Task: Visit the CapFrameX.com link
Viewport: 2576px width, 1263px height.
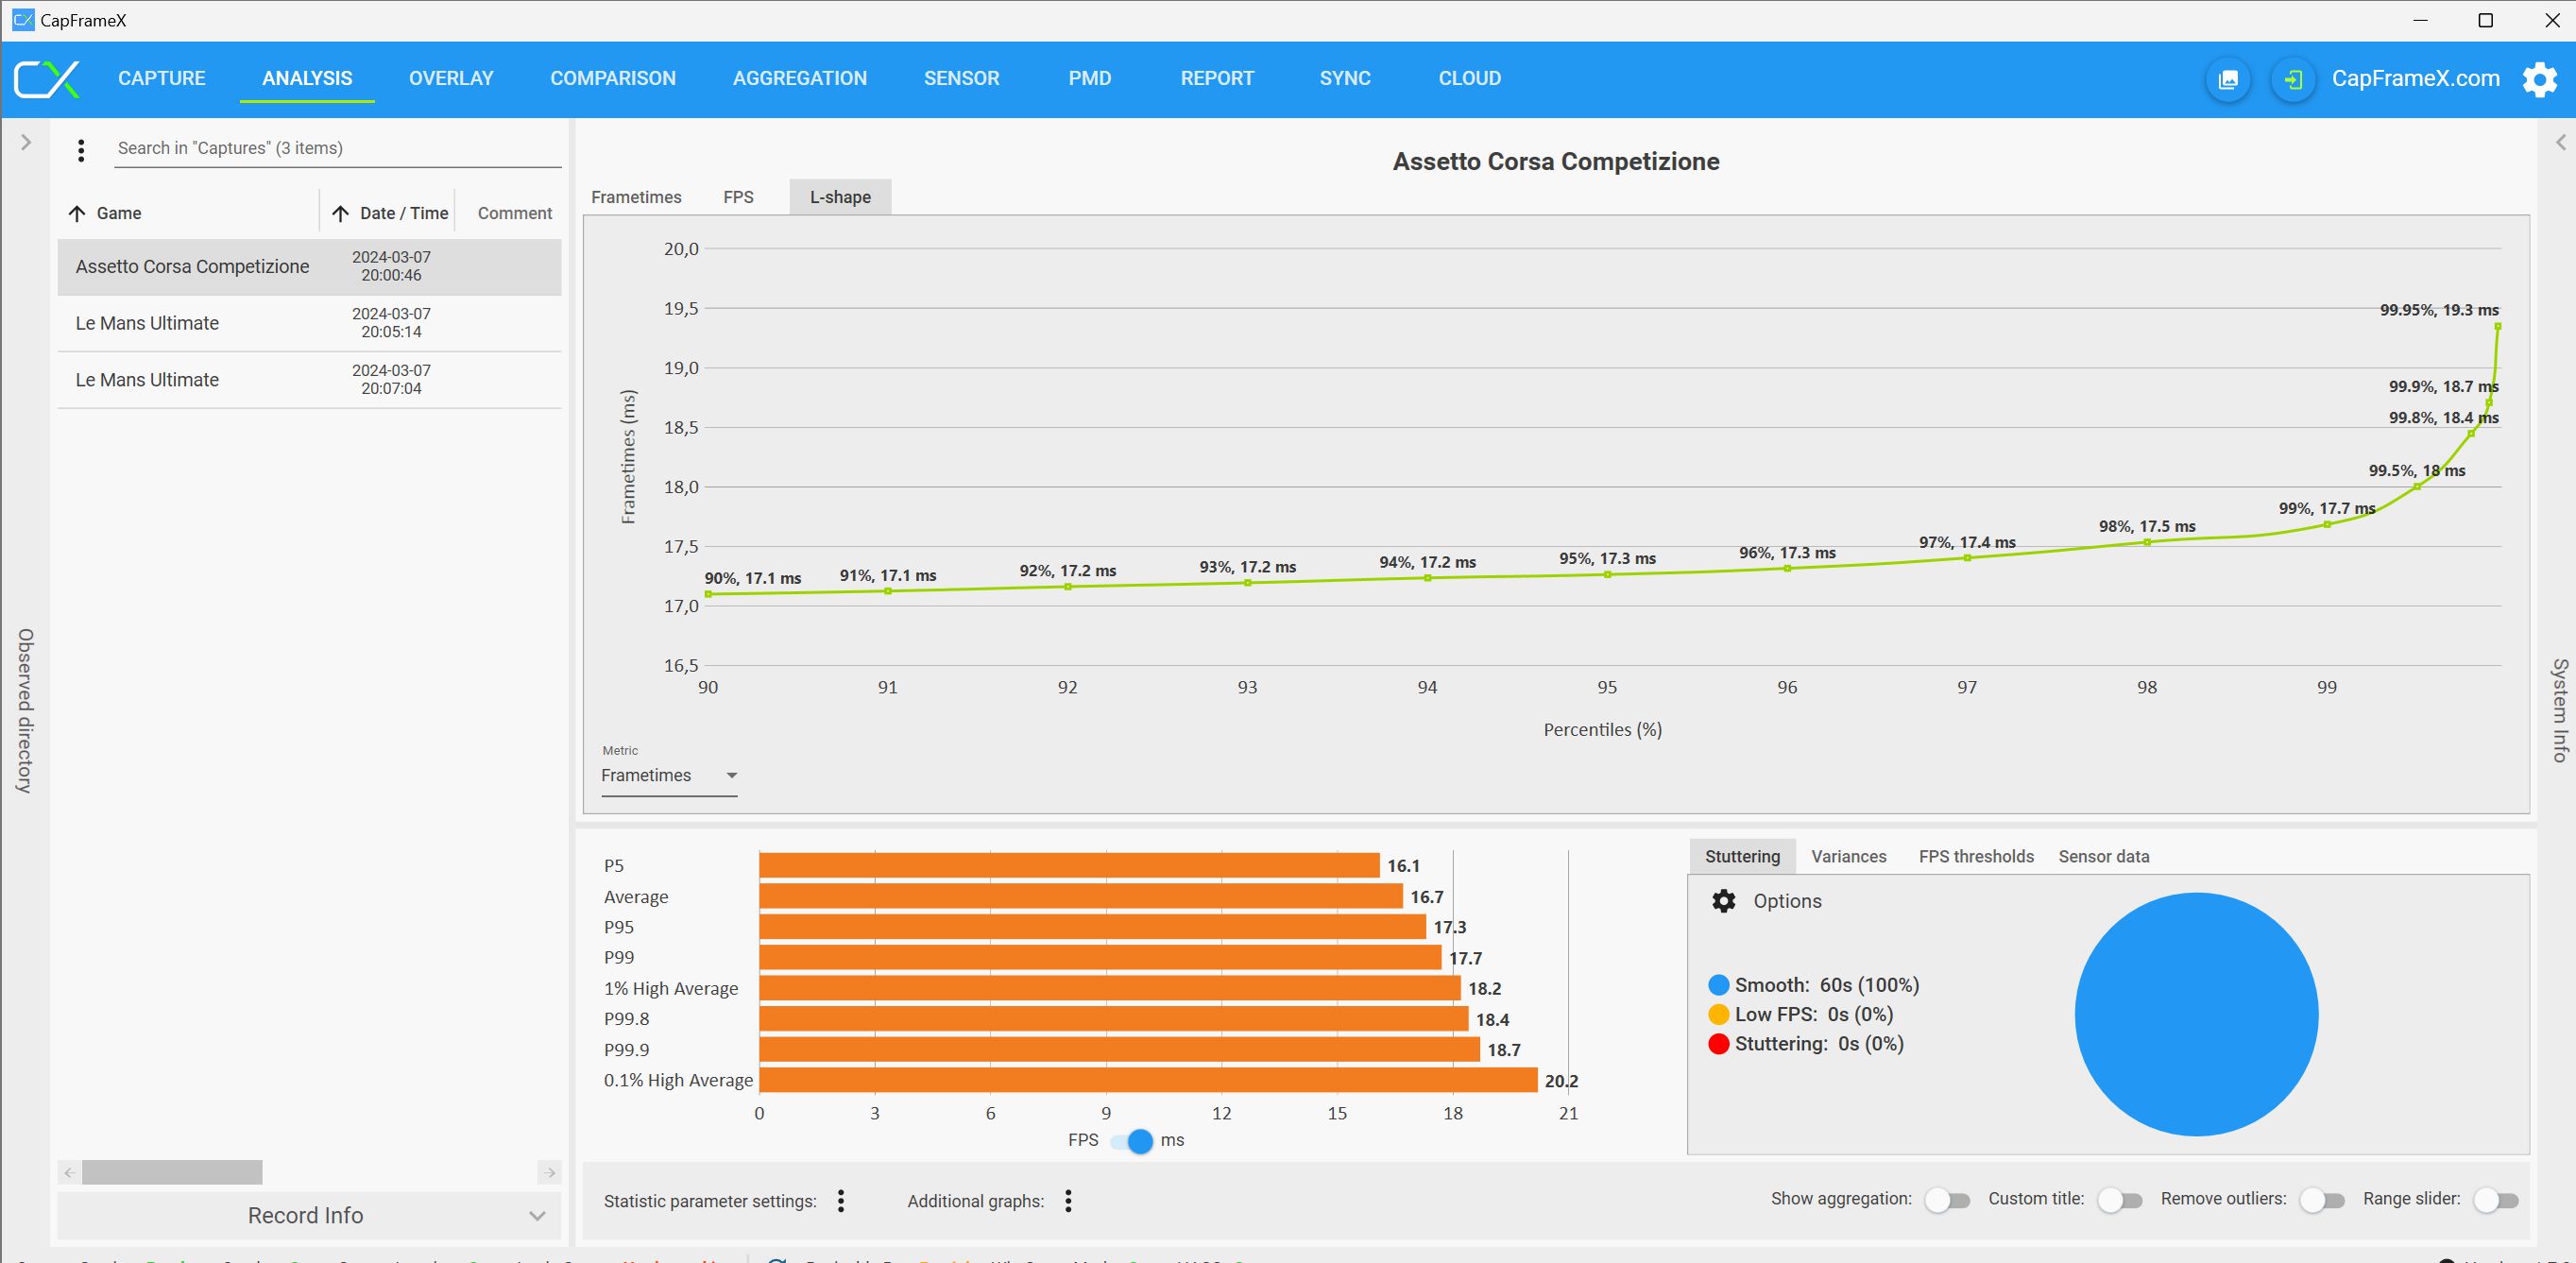Action: pyautogui.click(x=2415, y=78)
